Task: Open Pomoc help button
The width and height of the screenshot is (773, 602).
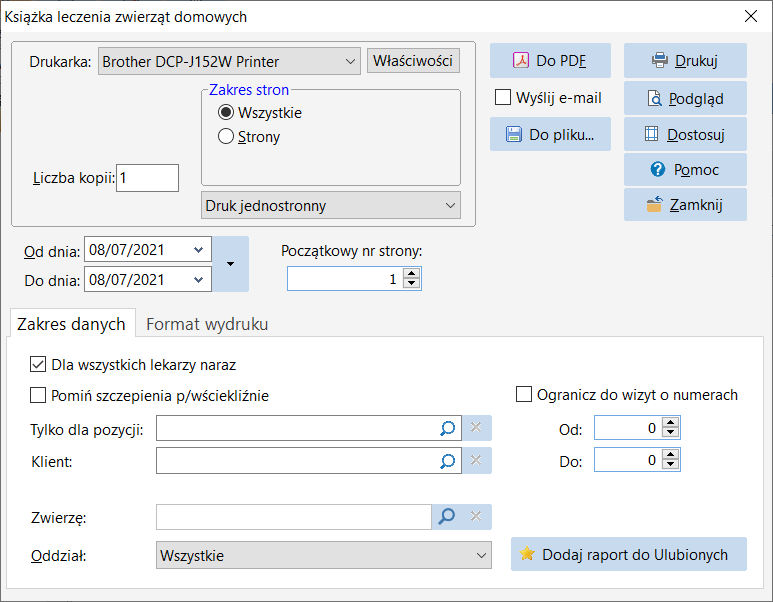Action: click(685, 170)
